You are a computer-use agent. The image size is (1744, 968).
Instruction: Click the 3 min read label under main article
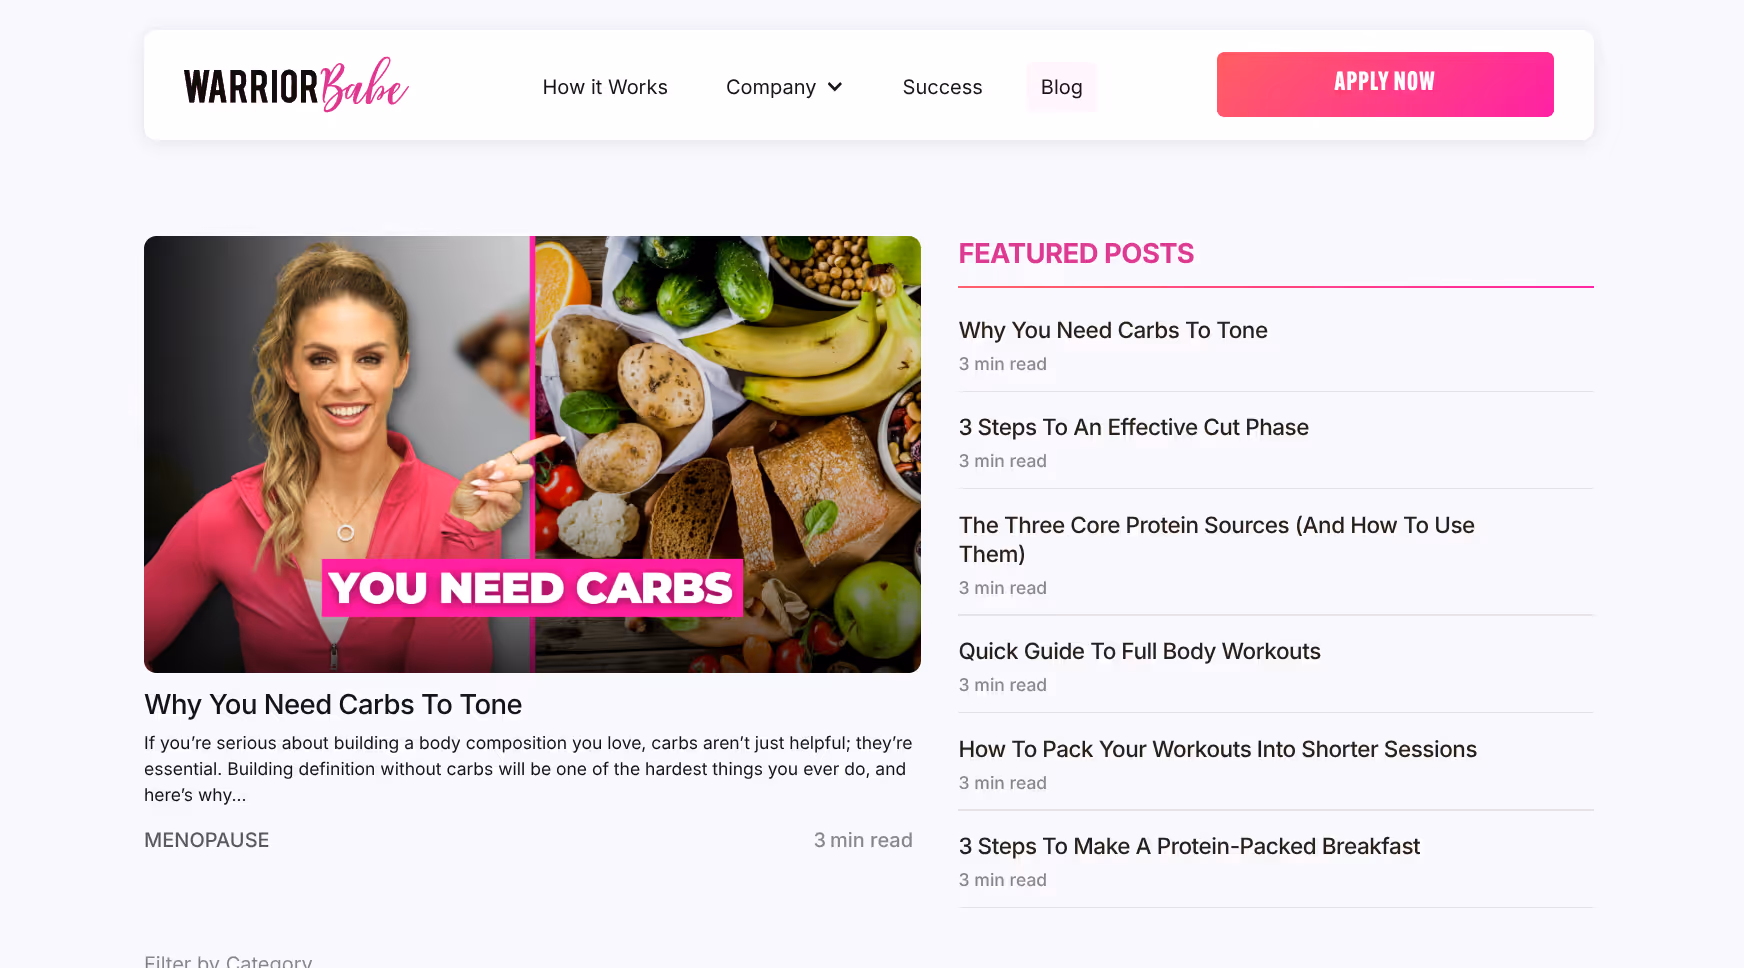click(x=863, y=840)
